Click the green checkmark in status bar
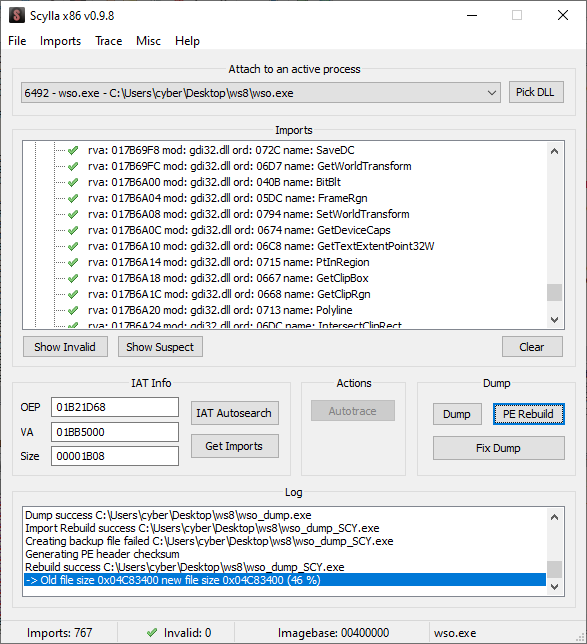The image size is (587, 644). click(152, 632)
